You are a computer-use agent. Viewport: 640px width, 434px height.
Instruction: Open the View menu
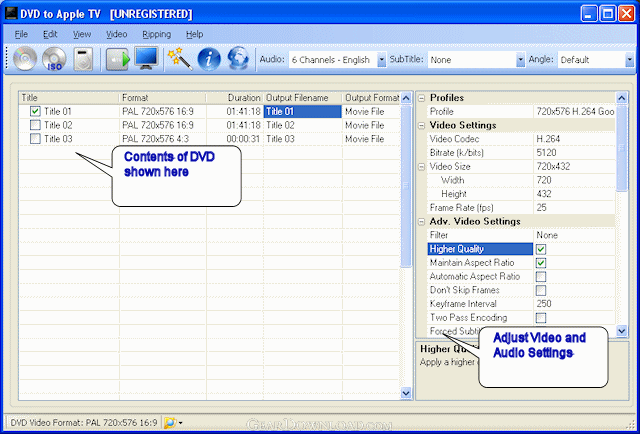82,34
